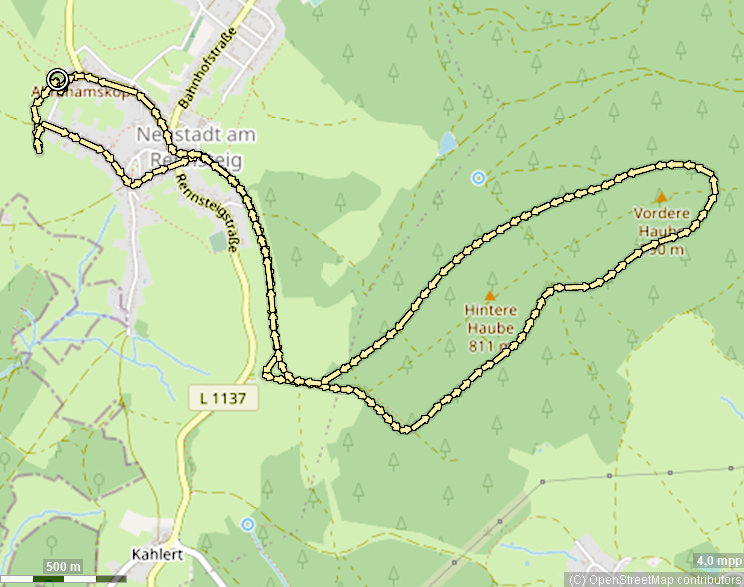Click the Neustadt am Rennsteig town label

tap(196, 147)
